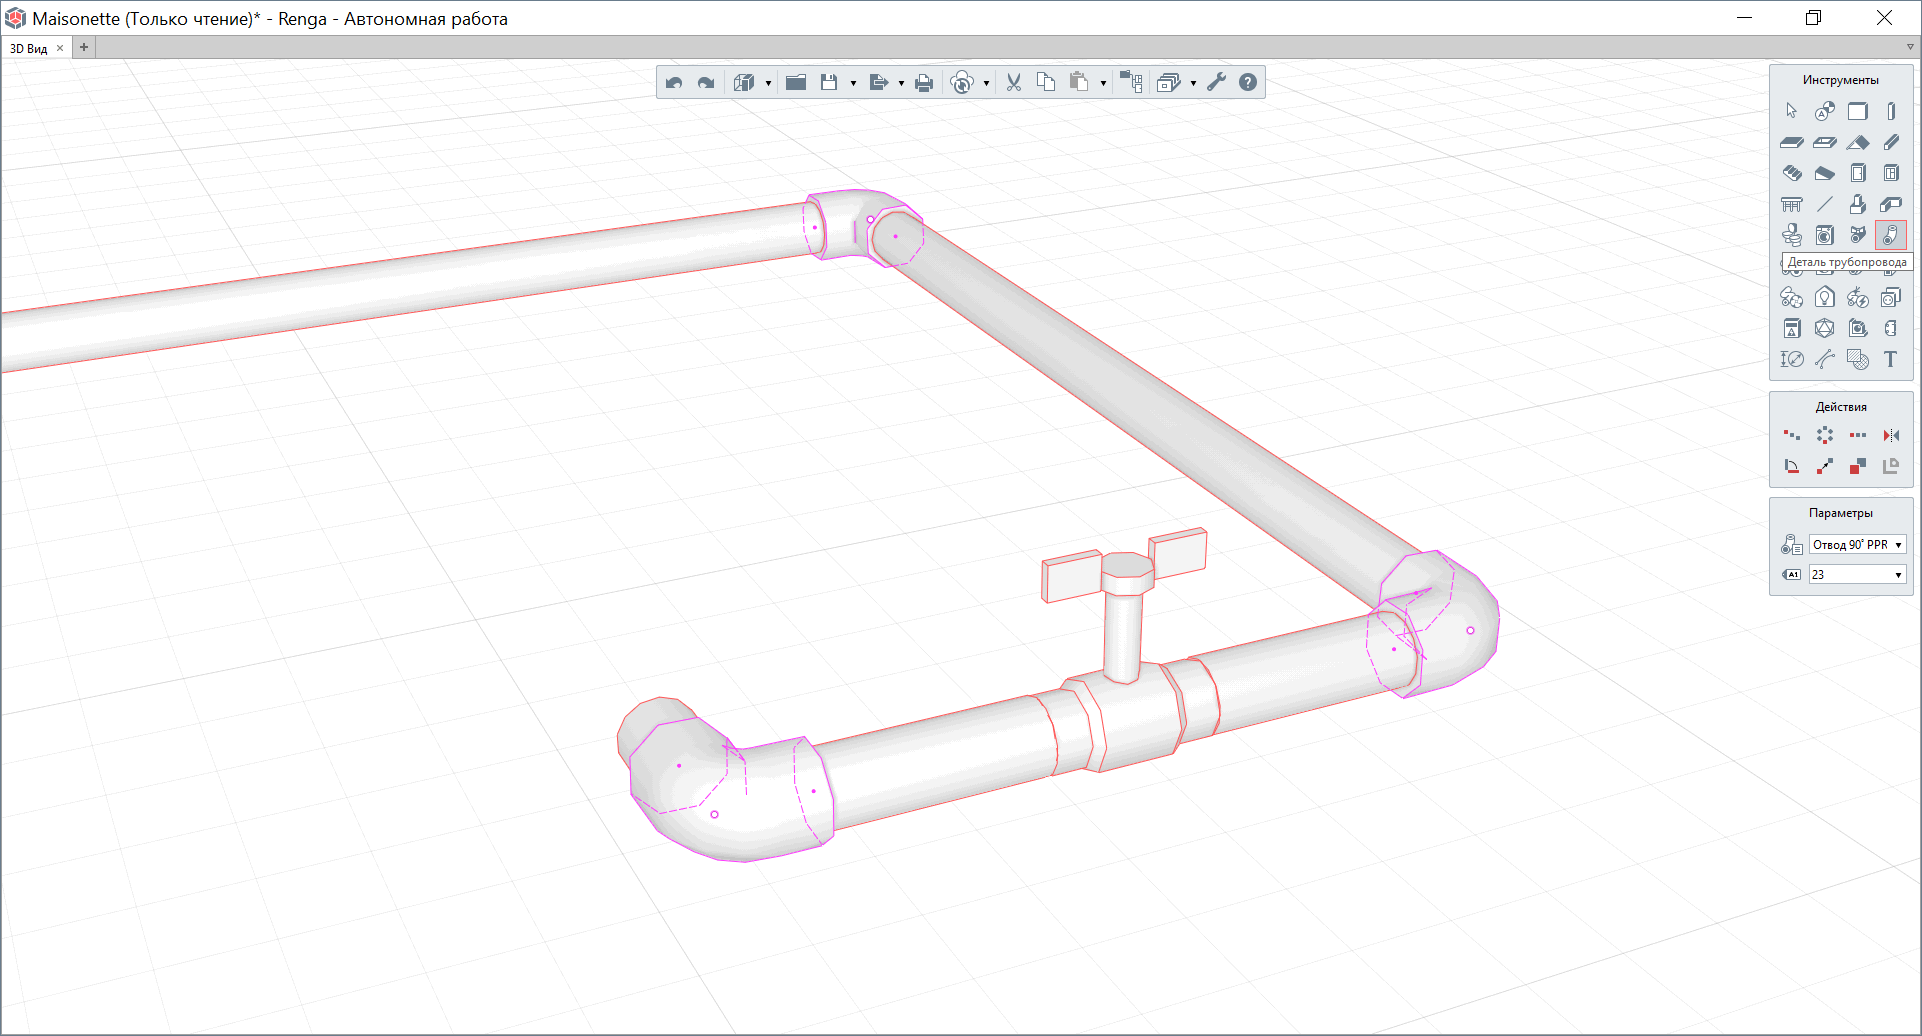Image resolution: width=1922 pixels, height=1036 pixels.
Task: Click the diagonal arrow action in Действия
Action: tap(1825, 466)
